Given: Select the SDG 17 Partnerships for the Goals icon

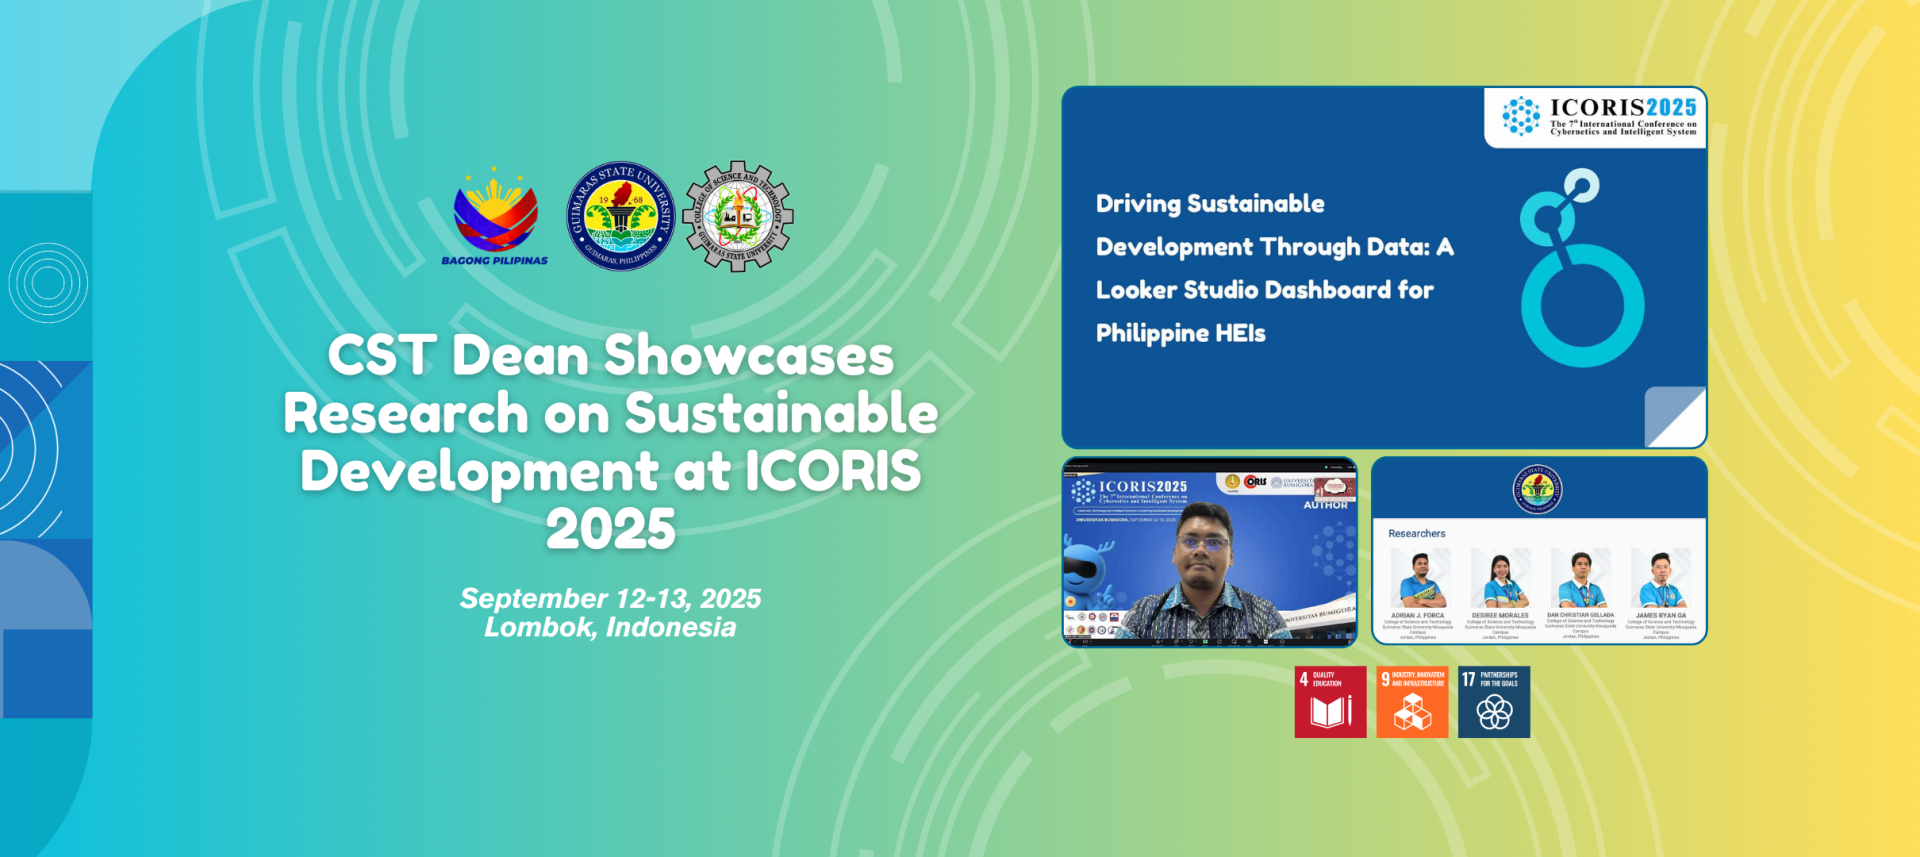Looking at the screenshot, I should (1494, 702).
